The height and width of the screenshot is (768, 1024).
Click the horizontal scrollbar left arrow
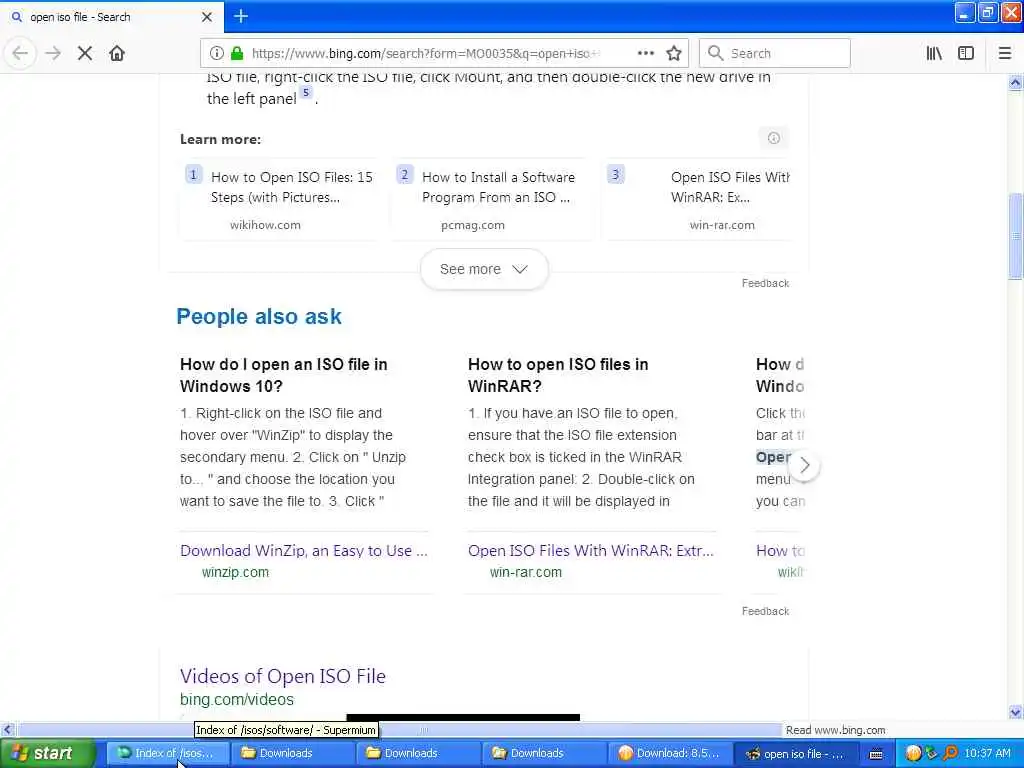(7, 729)
